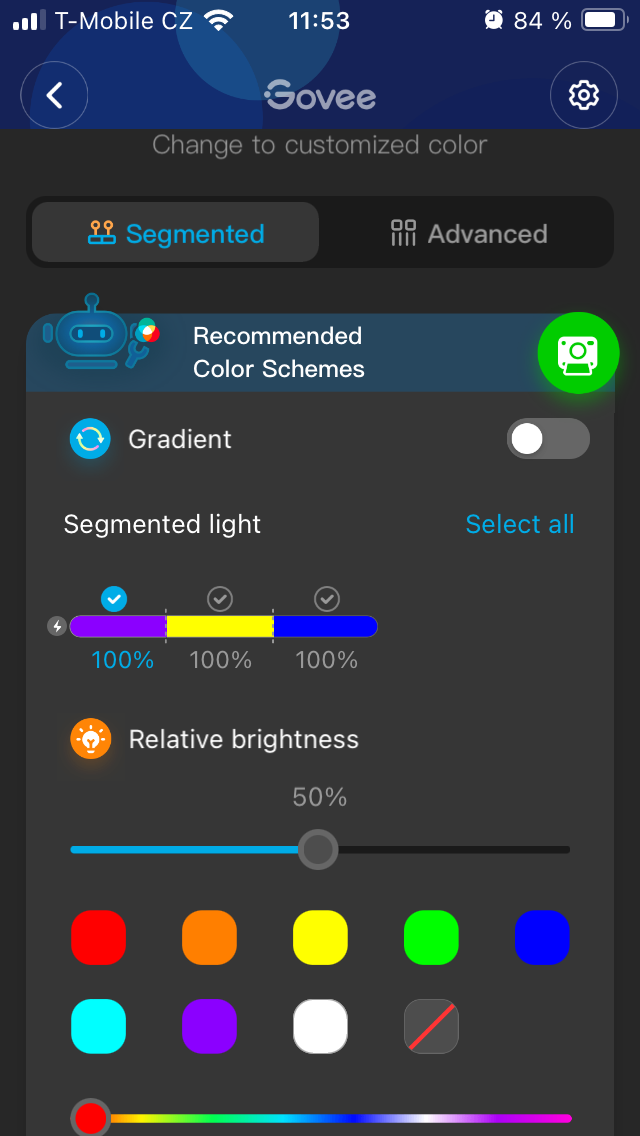Viewport: 640px width, 1136px height.
Task: Tap the green camera floating button
Action: pyautogui.click(x=578, y=353)
